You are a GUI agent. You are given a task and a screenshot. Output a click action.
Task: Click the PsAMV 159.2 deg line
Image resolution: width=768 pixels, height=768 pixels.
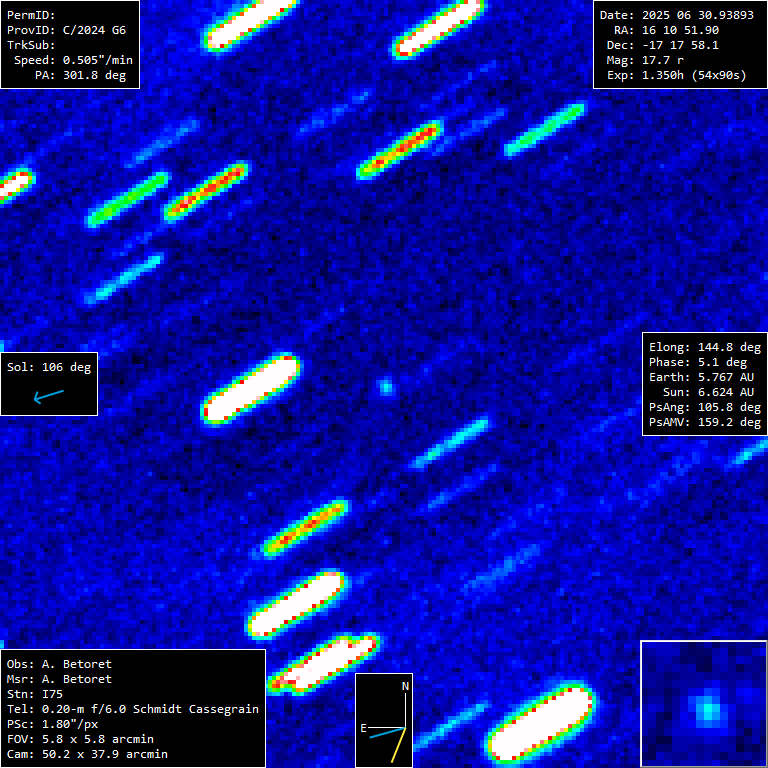705,422
